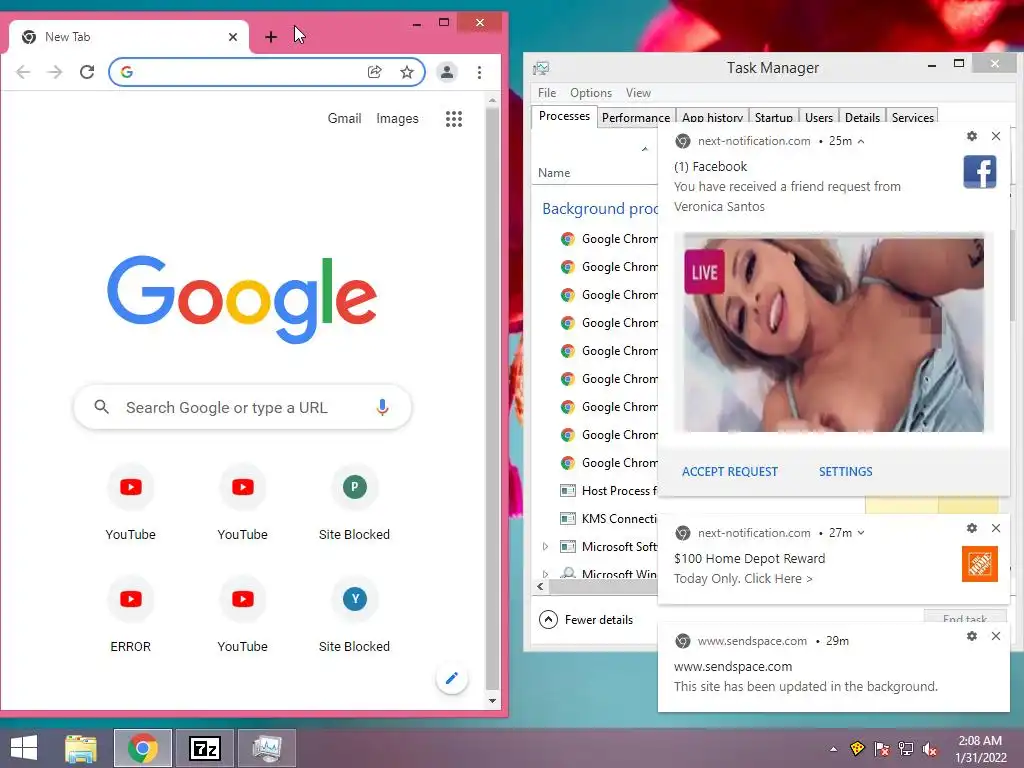Open File Explorer from taskbar
This screenshot has height=768, width=1024.
pyautogui.click(x=81, y=748)
